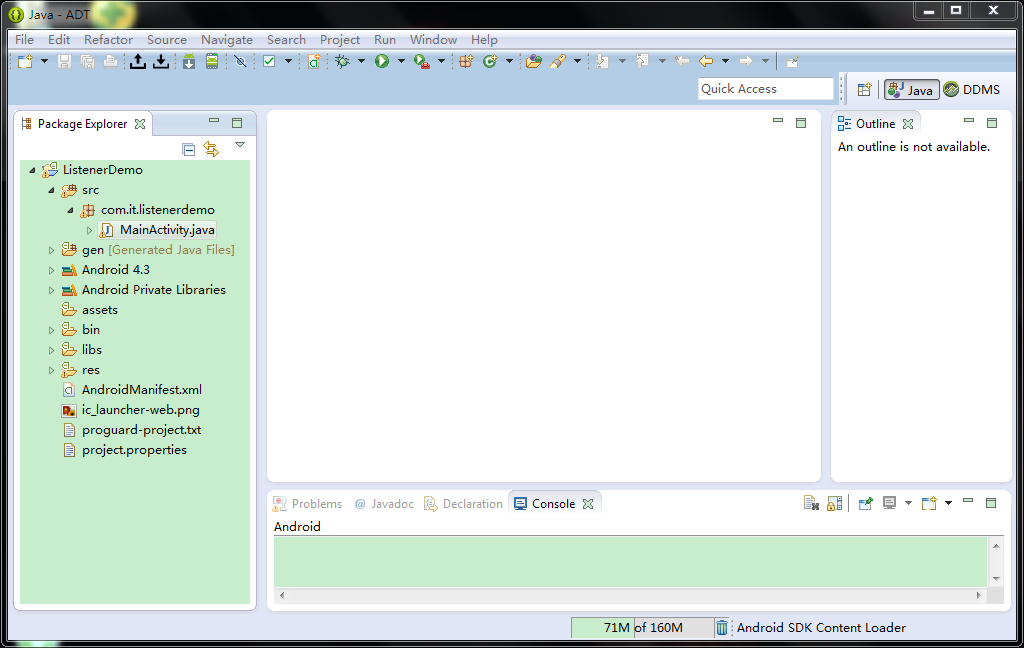Switch to the Problems tab
This screenshot has width=1024, height=648.
308,504
